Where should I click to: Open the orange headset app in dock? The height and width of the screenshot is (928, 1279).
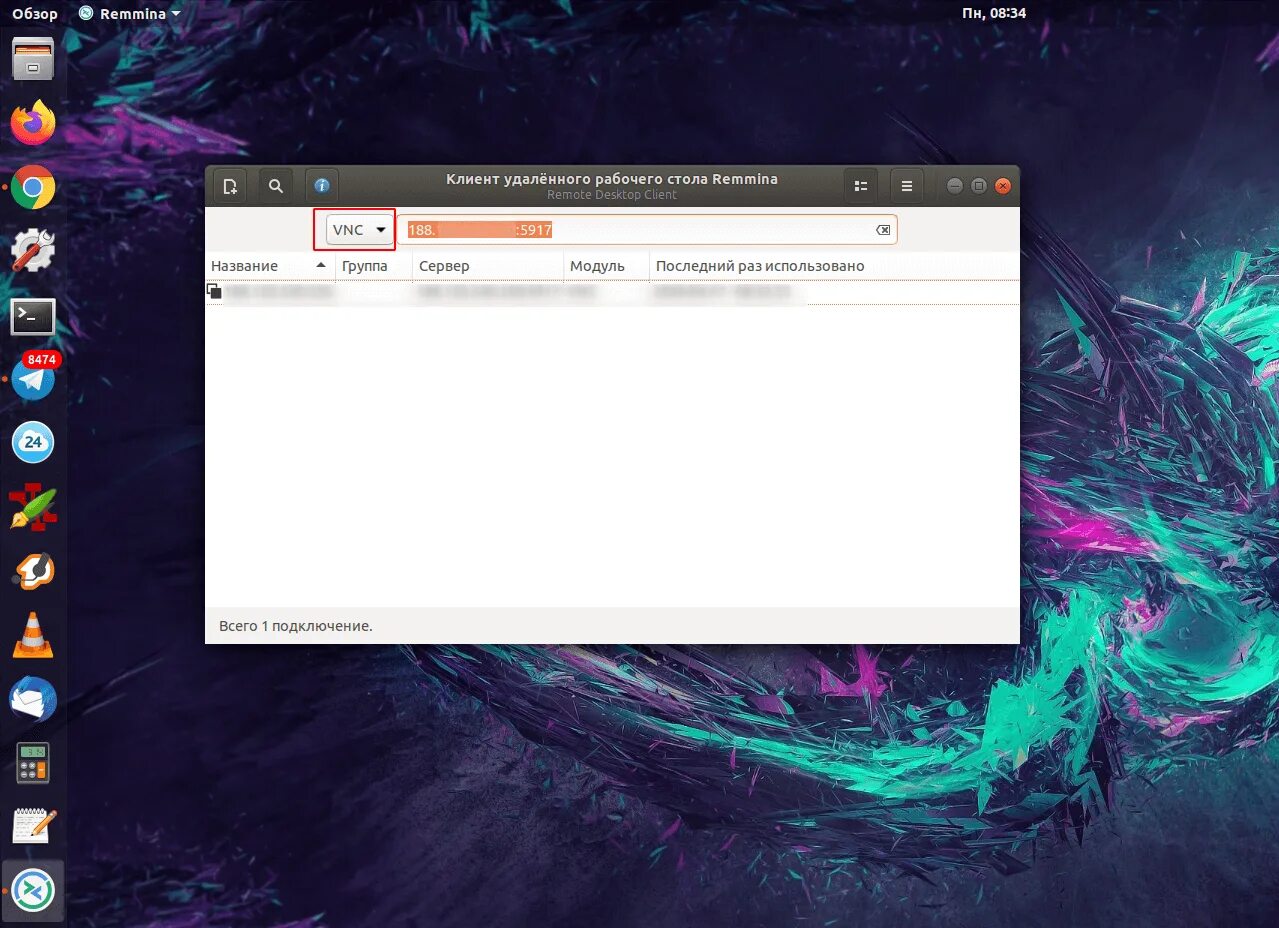pyautogui.click(x=33, y=571)
